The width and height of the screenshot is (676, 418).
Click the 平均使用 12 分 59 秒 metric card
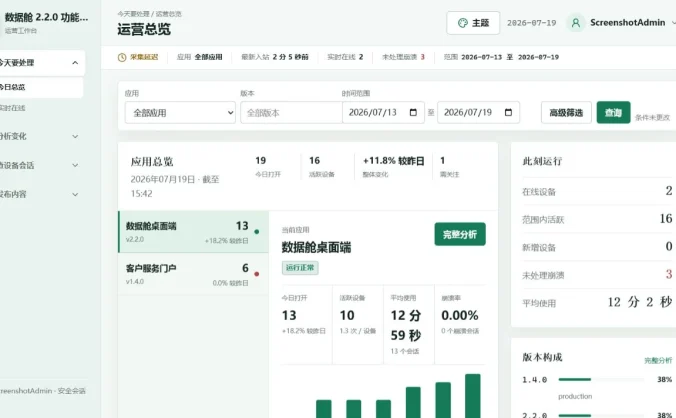[409, 324]
